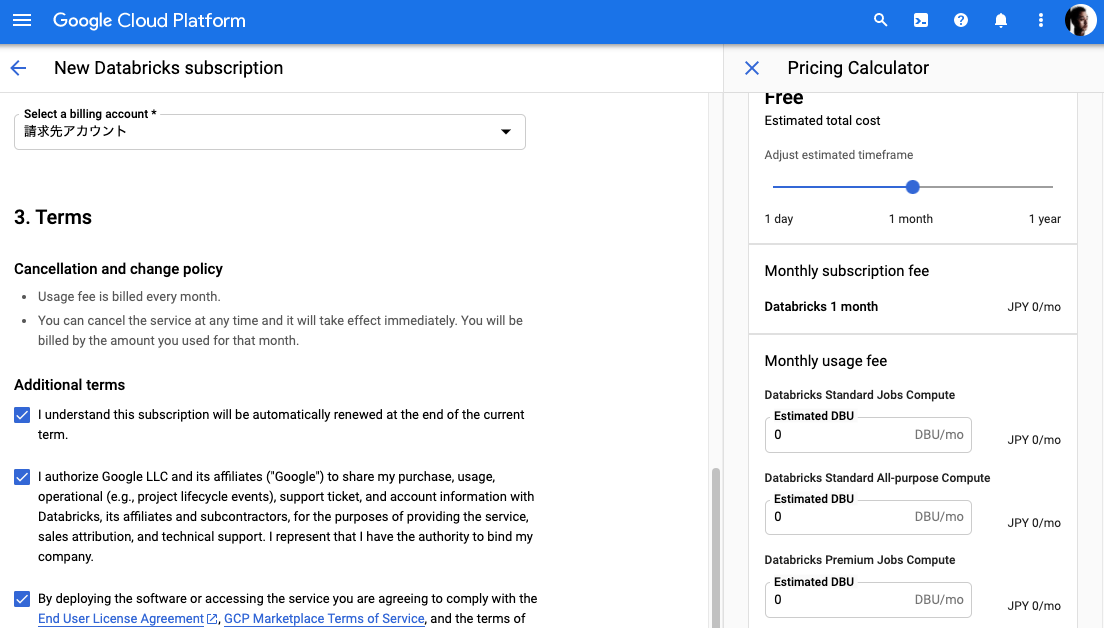Click the search magnifier icon
Screen dimensions: 1104x628
click(880, 20)
